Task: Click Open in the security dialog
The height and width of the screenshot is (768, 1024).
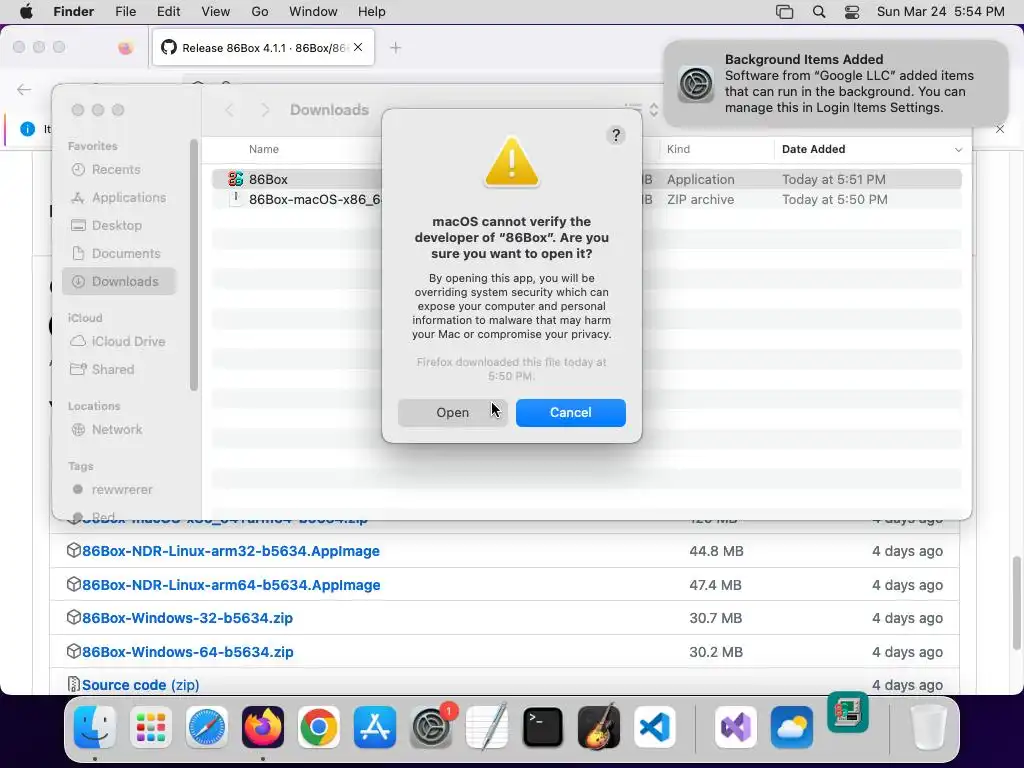Action: coord(453,413)
